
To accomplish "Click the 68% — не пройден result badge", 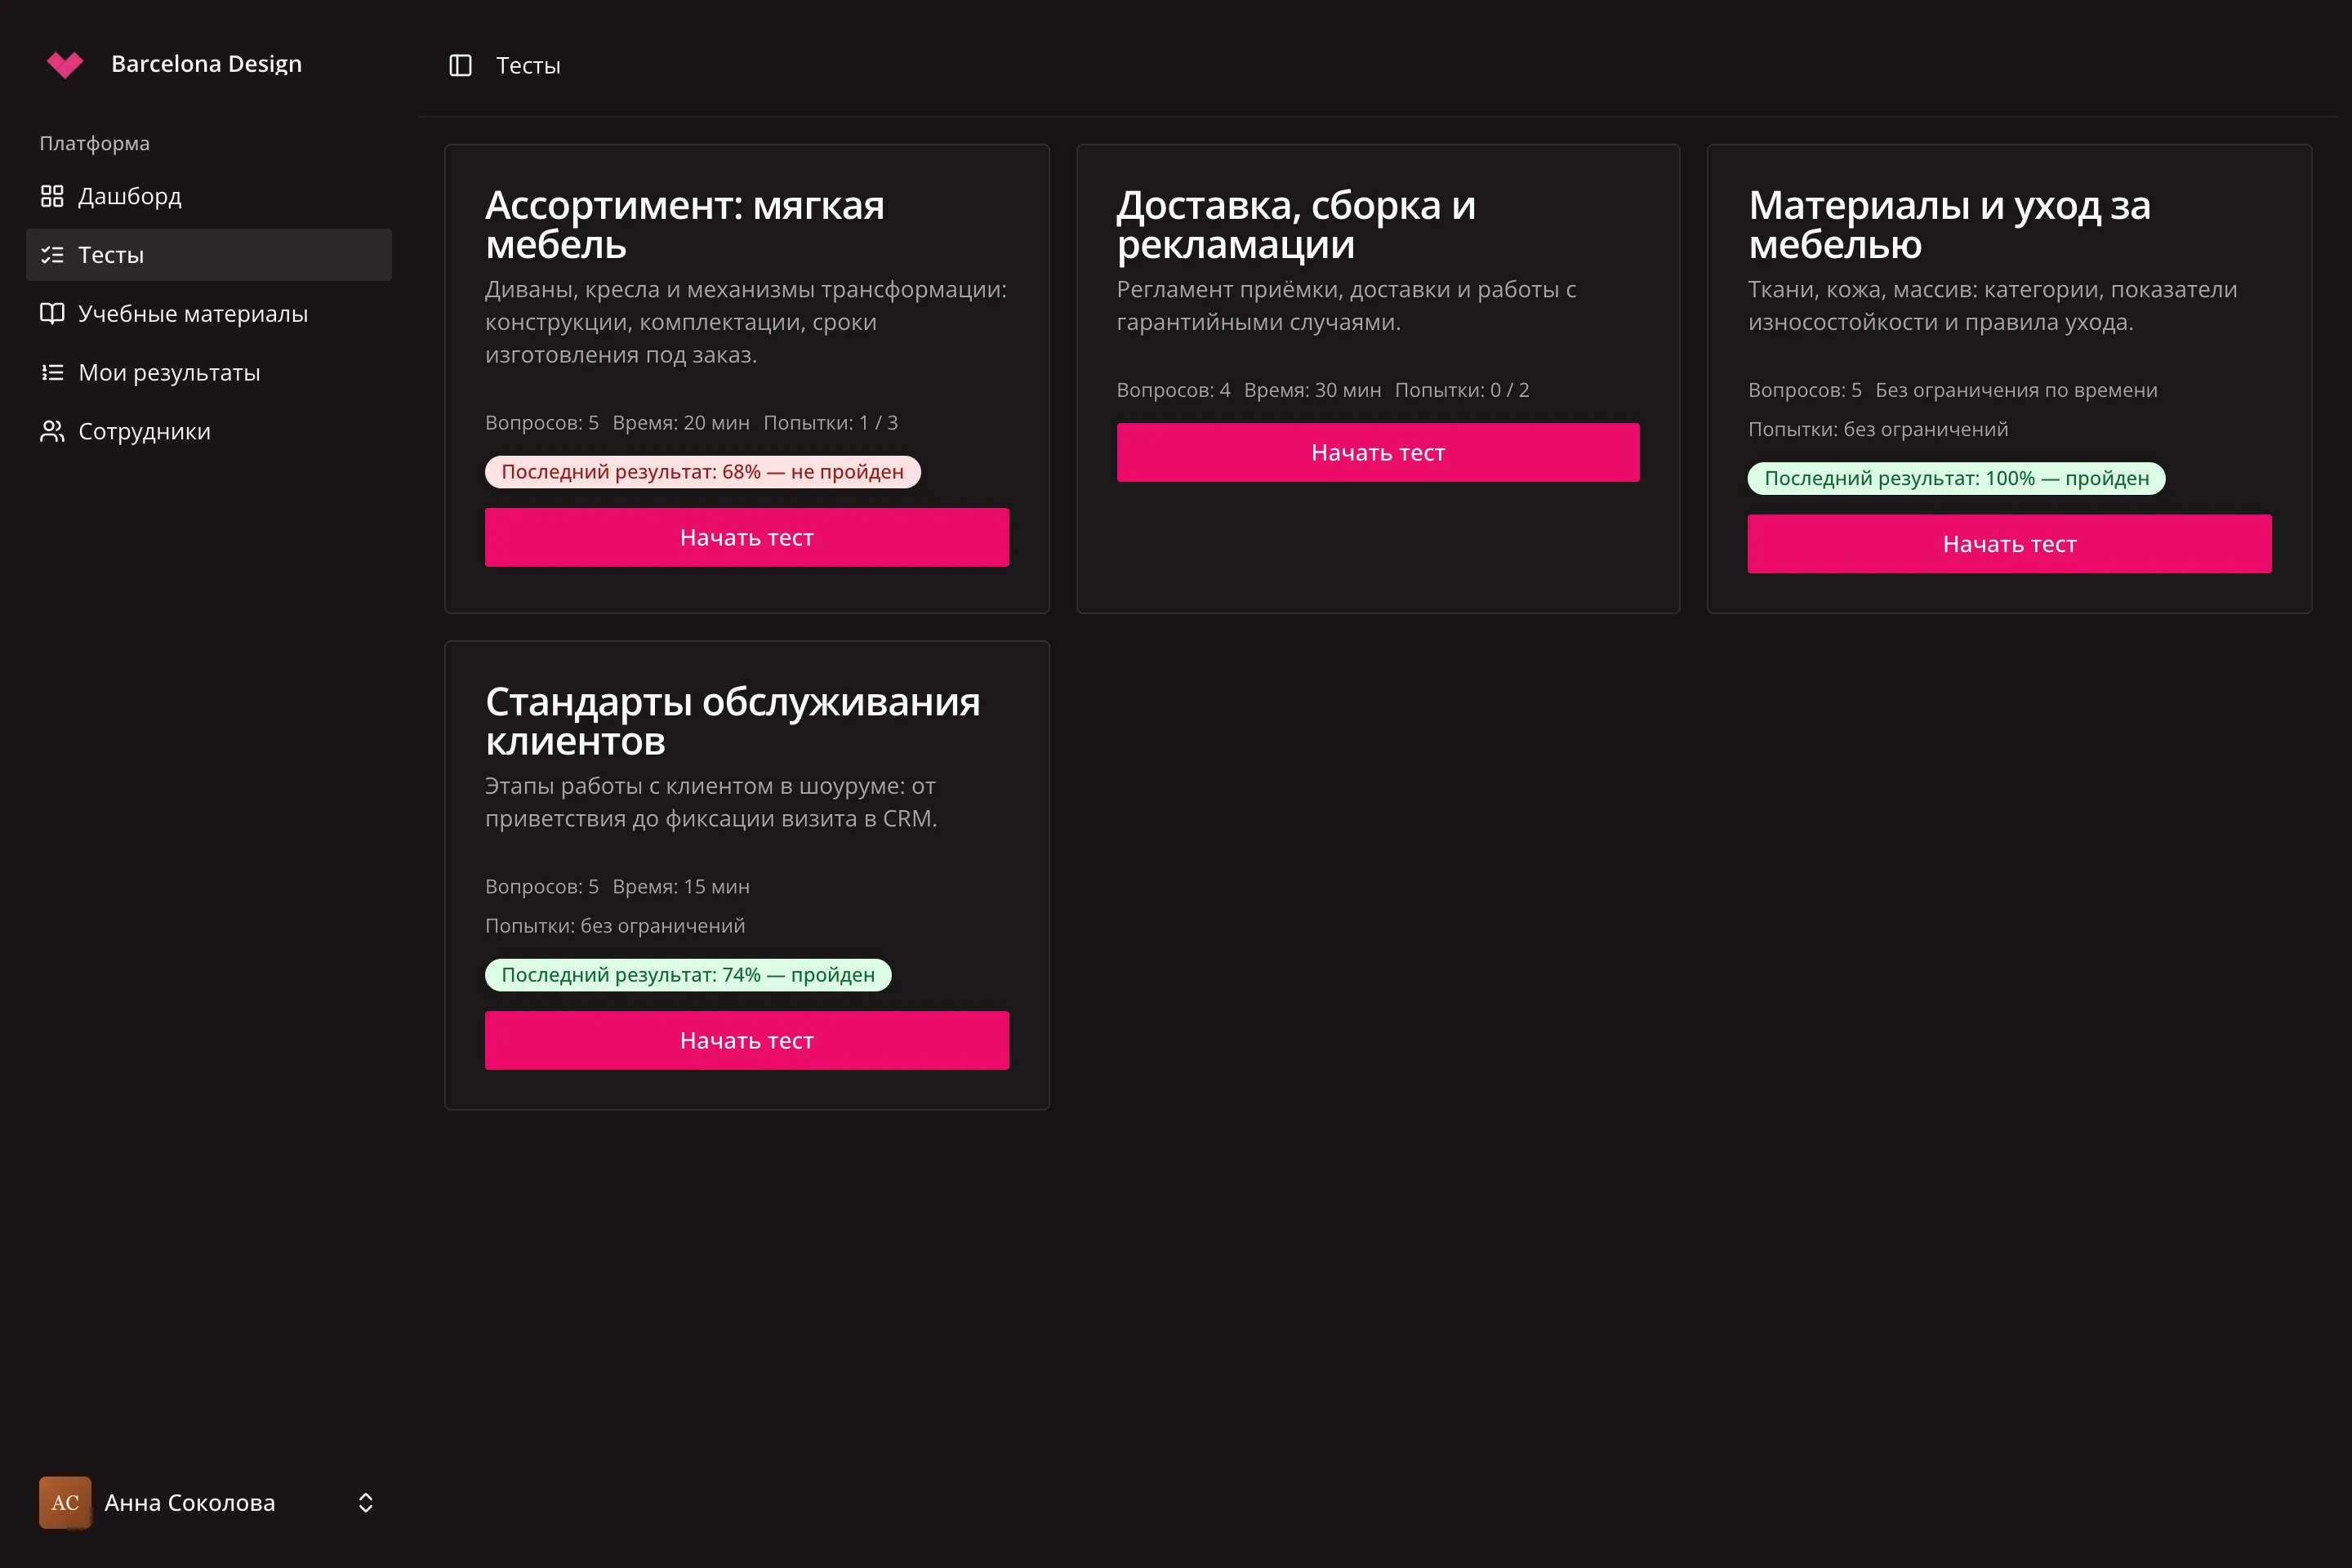I will pos(702,472).
